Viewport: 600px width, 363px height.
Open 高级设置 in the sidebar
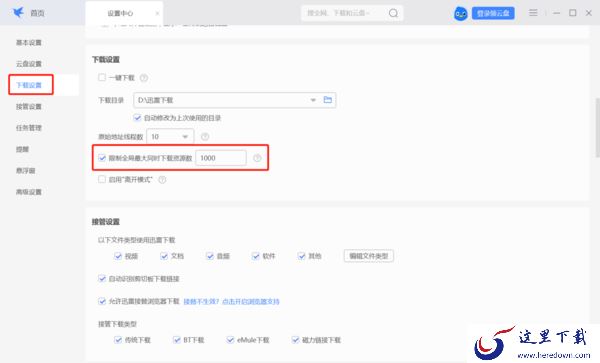(29, 192)
